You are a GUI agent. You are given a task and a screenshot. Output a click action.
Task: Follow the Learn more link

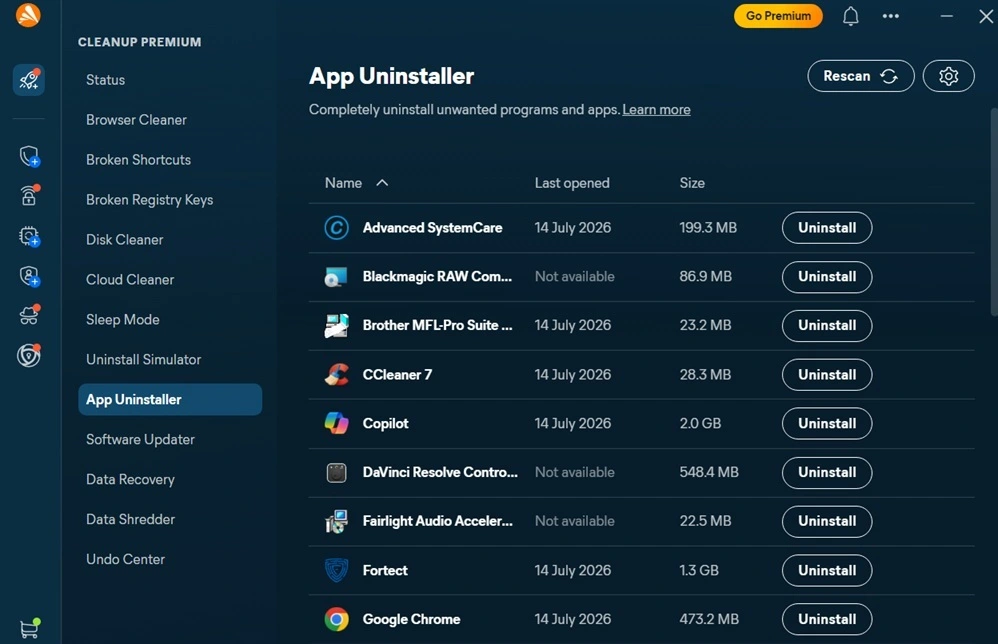656,109
